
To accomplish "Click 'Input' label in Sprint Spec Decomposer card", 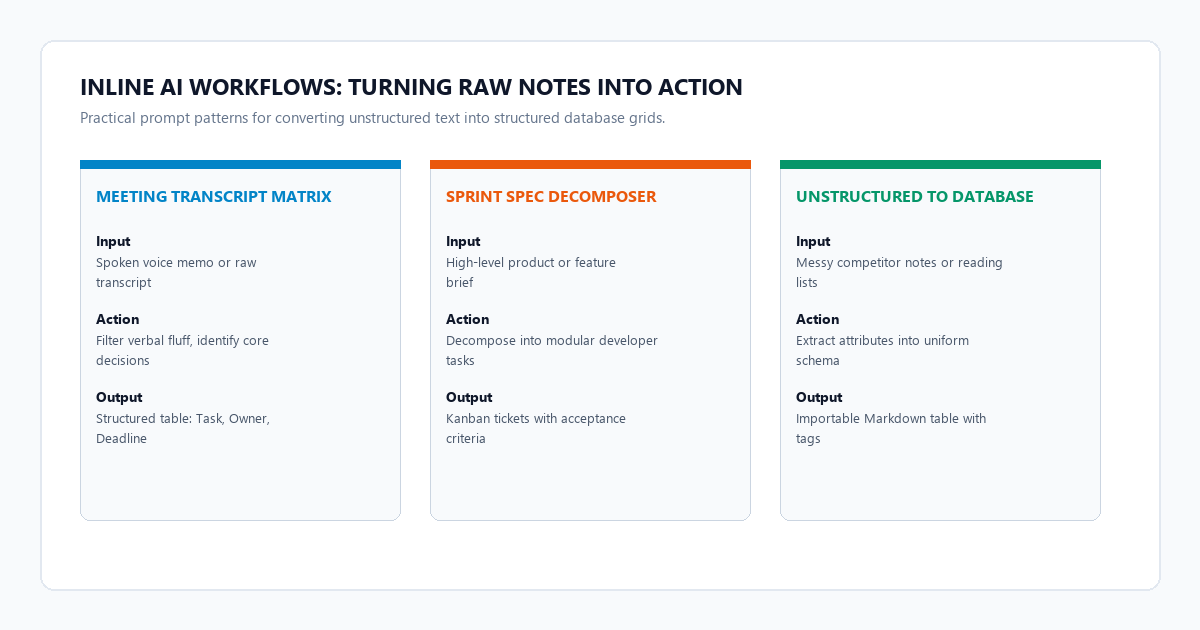I will tap(463, 241).
